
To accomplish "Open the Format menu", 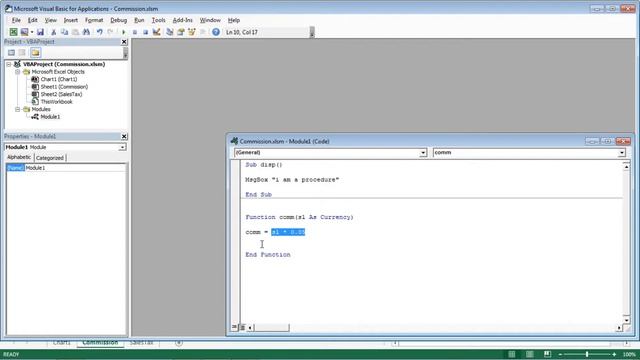I will [94, 20].
